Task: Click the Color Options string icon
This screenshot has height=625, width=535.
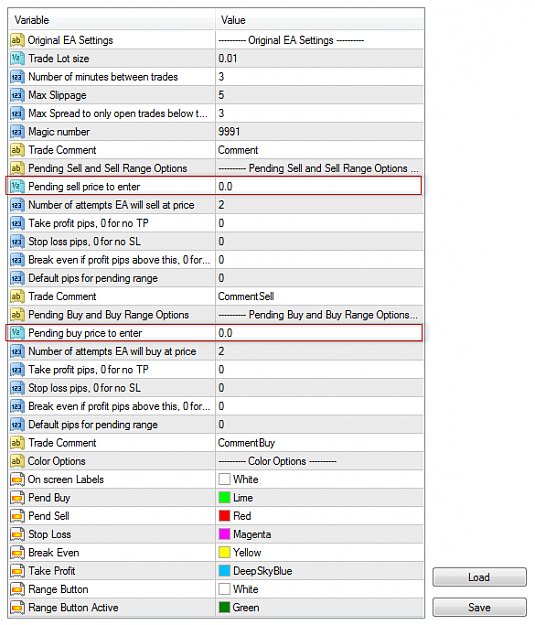Action: tap(17, 461)
